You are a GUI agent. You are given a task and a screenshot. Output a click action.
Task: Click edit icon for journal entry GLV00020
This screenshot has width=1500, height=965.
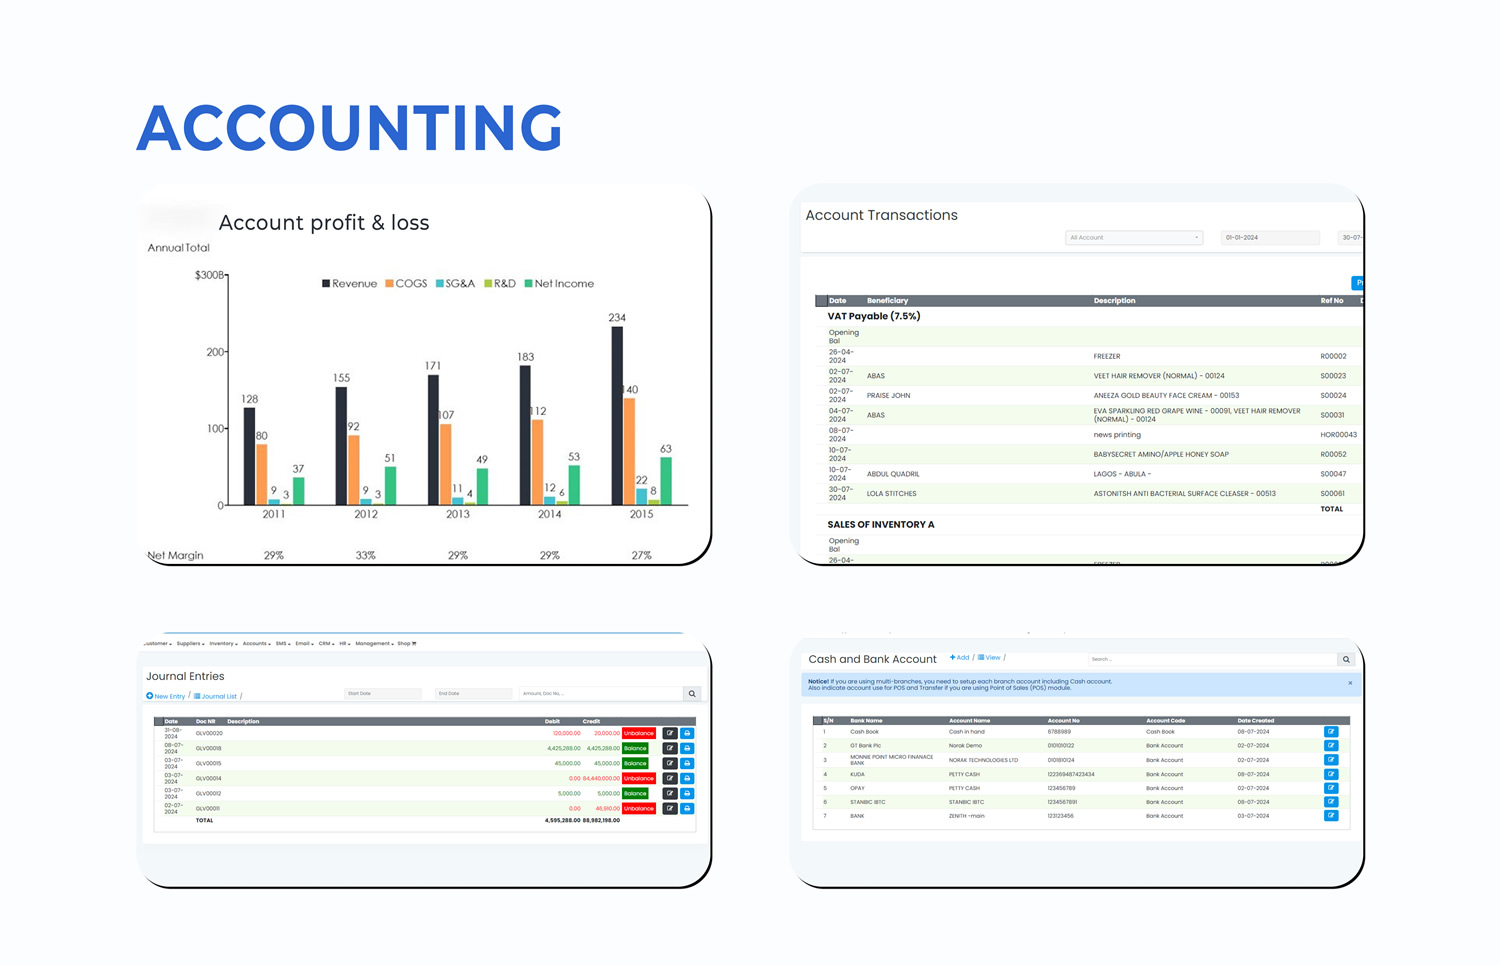tap(670, 733)
